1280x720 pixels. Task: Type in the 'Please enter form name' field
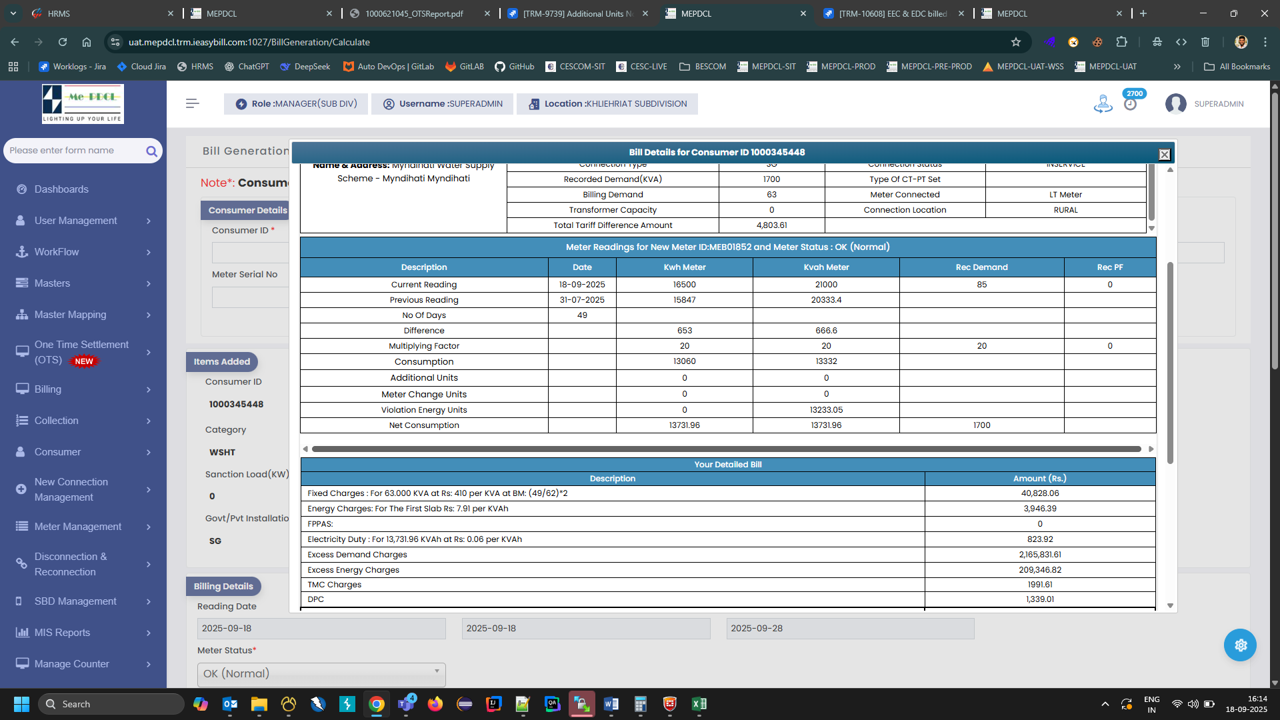(x=75, y=151)
